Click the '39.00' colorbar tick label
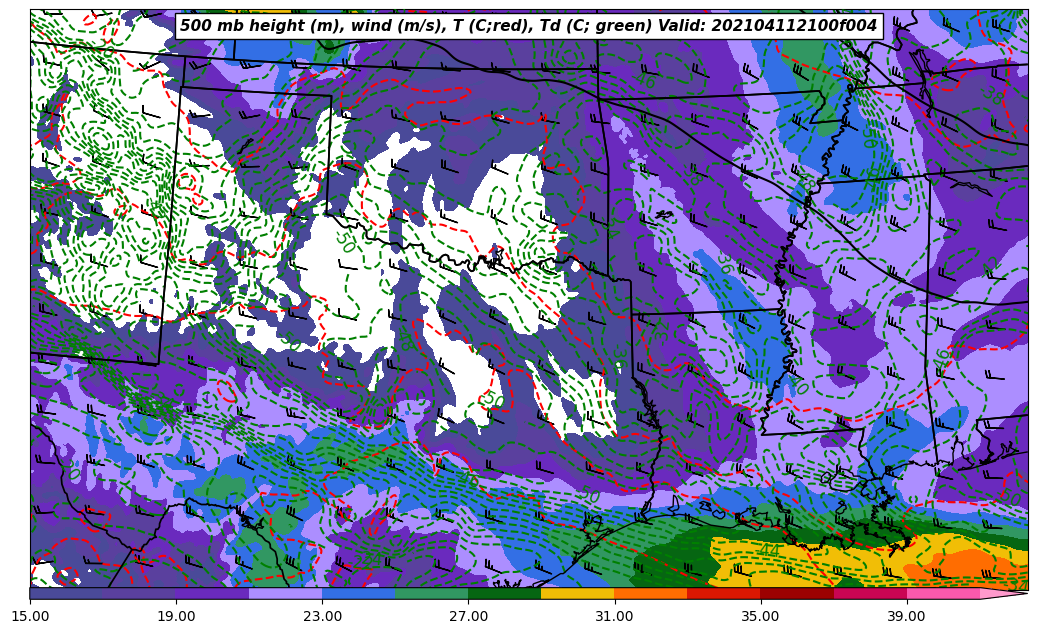Viewport: 1037px width, 633px height. [907, 616]
